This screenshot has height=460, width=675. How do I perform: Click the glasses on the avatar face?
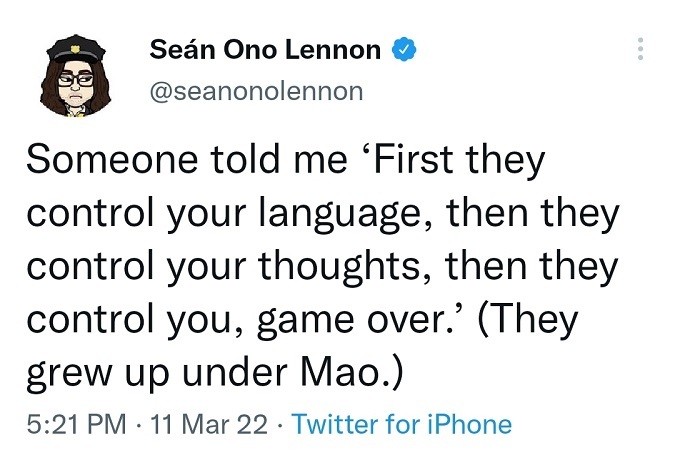point(75,80)
